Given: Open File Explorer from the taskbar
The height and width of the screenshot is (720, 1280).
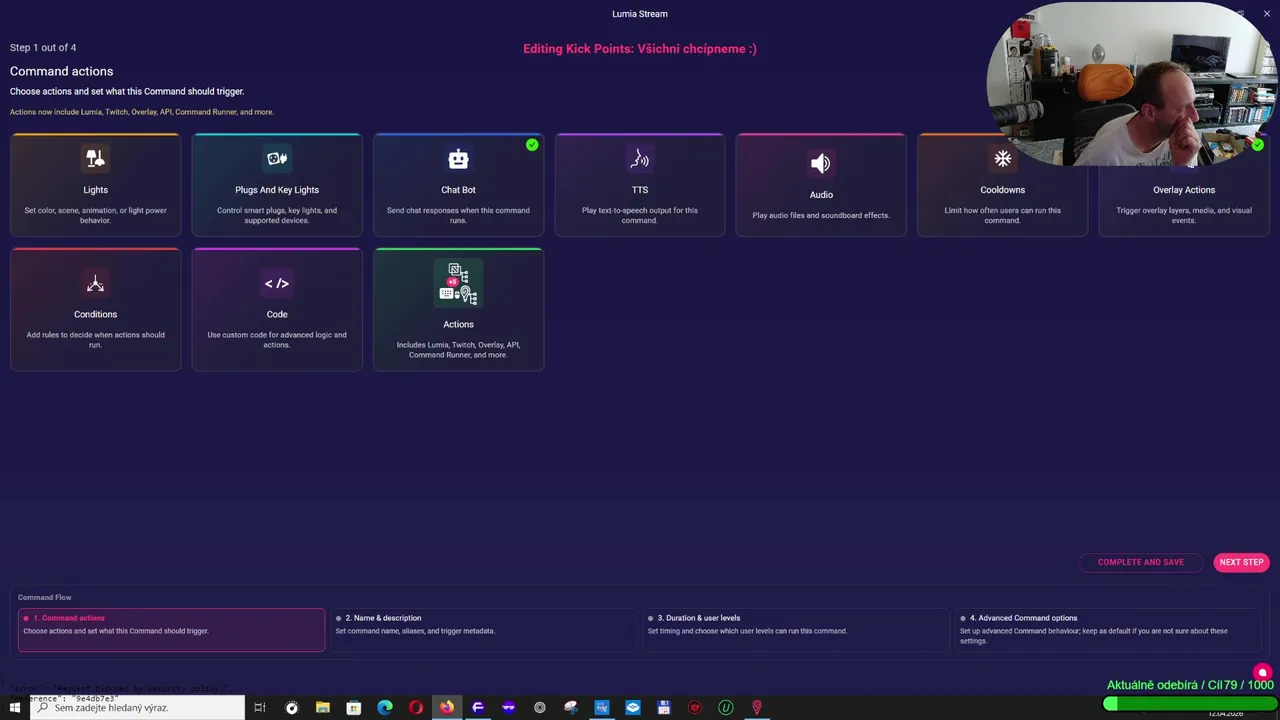Looking at the screenshot, I should coord(322,707).
